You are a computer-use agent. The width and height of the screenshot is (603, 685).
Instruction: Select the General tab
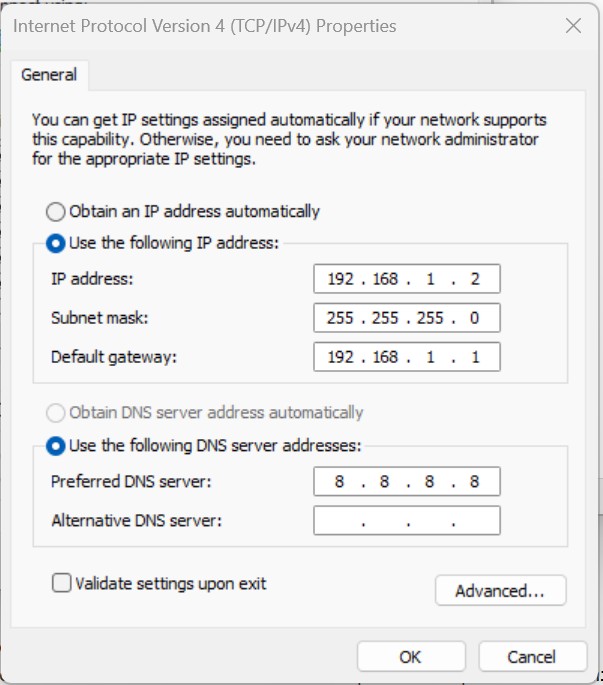click(49, 75)
